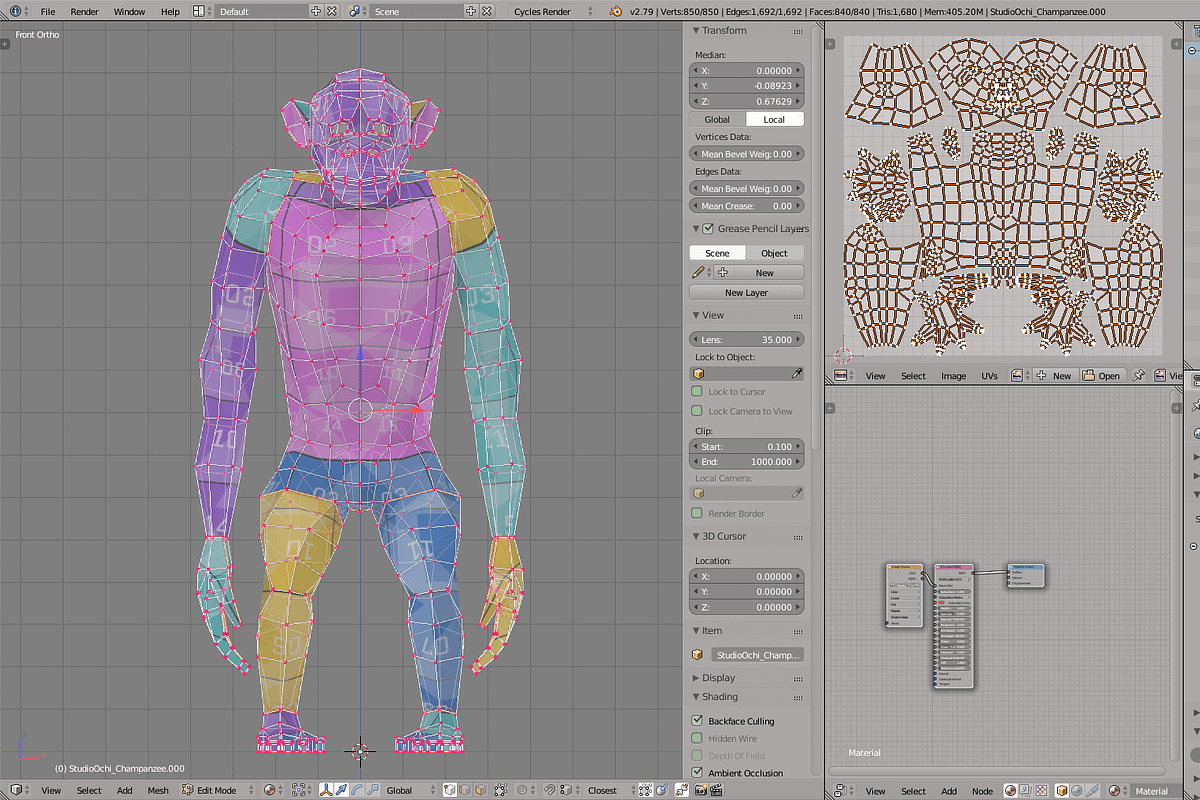Click the Blender info editor icon

click(x=16, y=11)
